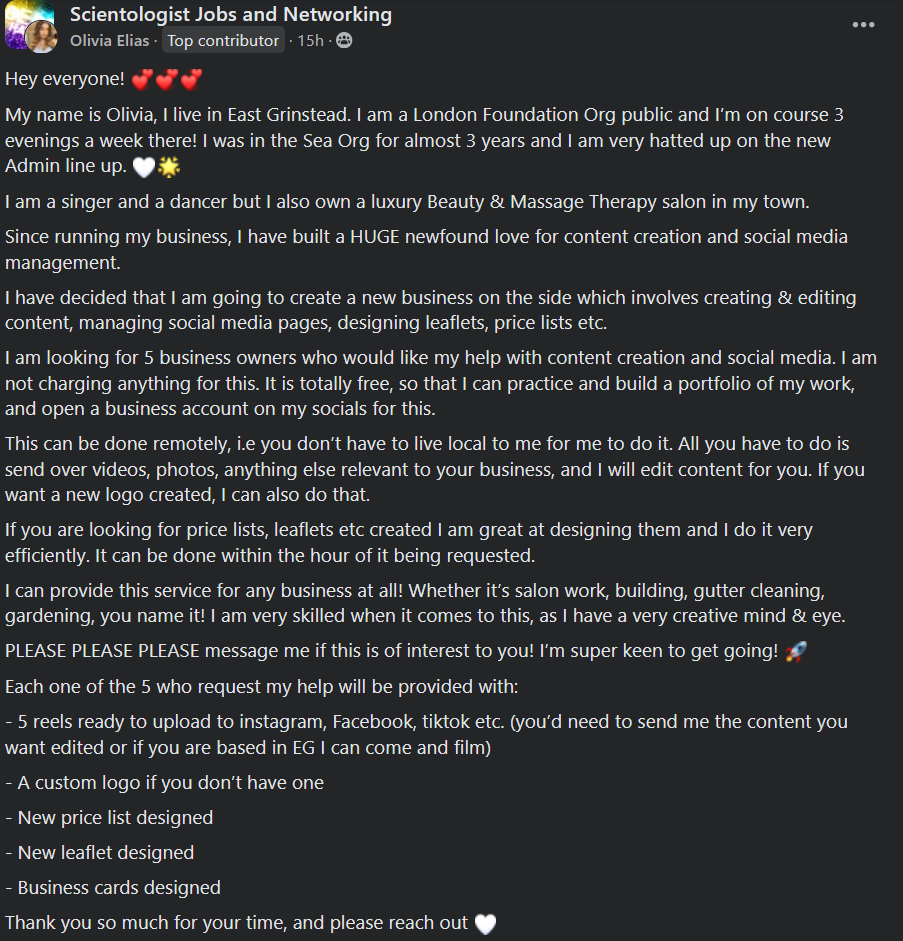Click the white heart after 'Admin line up'
The image size is (903, 941).
144,166
